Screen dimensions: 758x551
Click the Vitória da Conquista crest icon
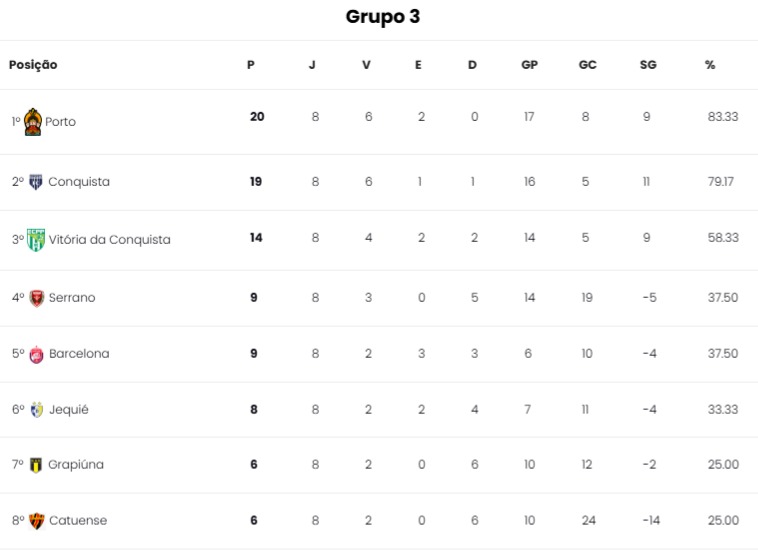36,240
